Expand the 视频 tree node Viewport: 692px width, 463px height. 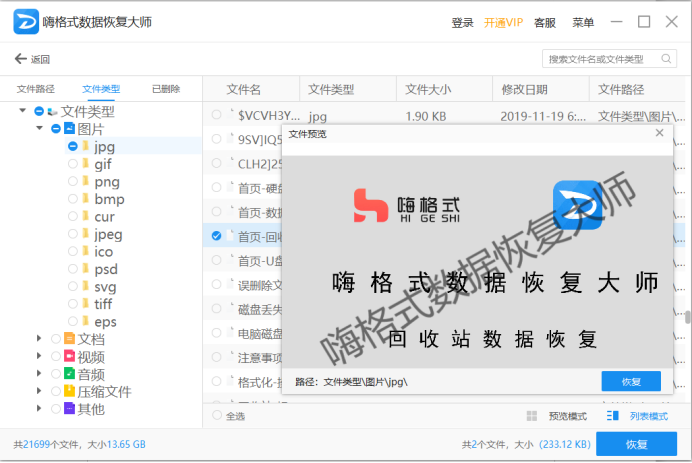(x=39, y=356)
